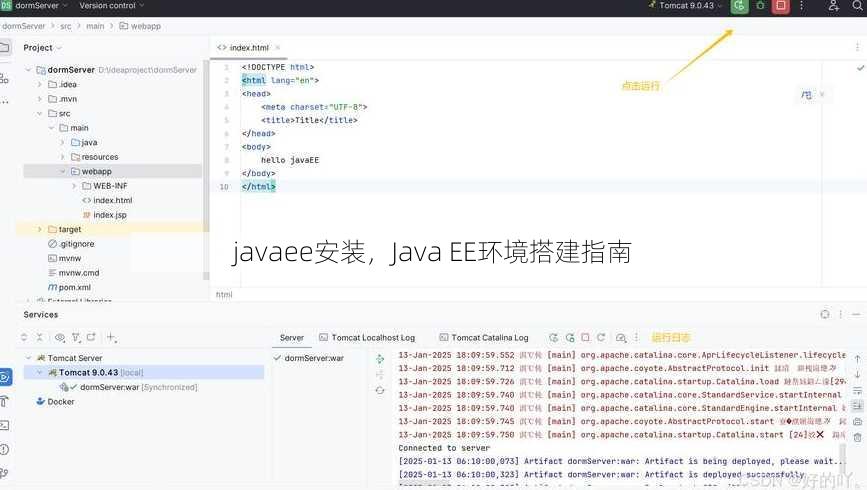Expand the .idea folder

tap(39, 85)
